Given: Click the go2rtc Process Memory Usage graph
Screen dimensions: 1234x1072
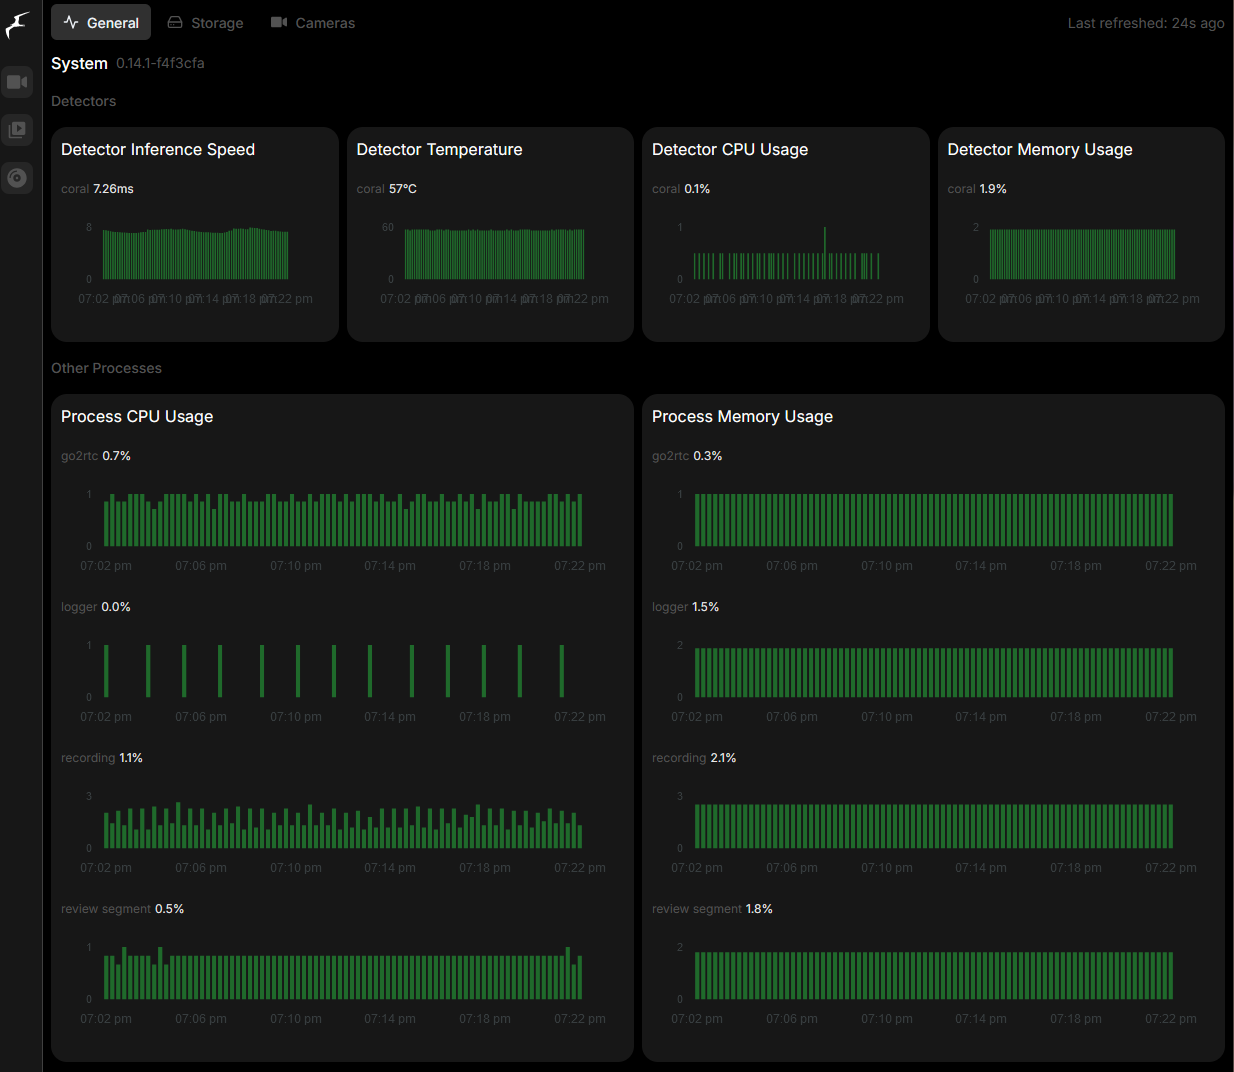Looking at the screenshot, I should click(x=933, y=520).
